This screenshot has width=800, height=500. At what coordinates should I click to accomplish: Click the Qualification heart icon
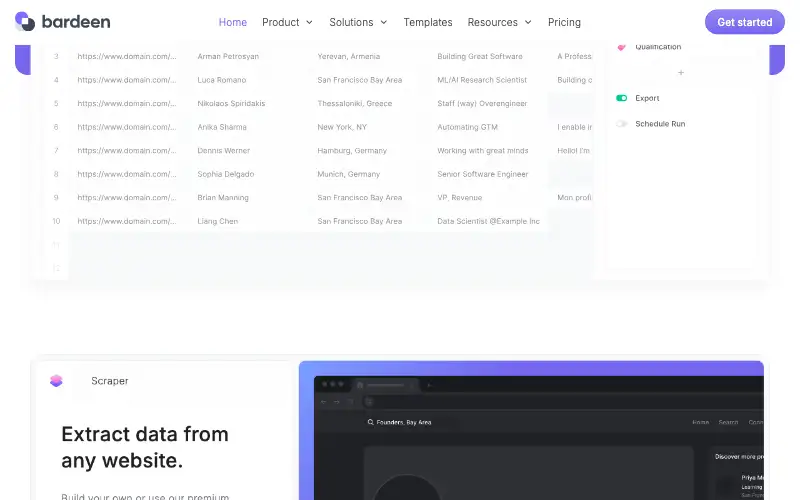point(621,47)
